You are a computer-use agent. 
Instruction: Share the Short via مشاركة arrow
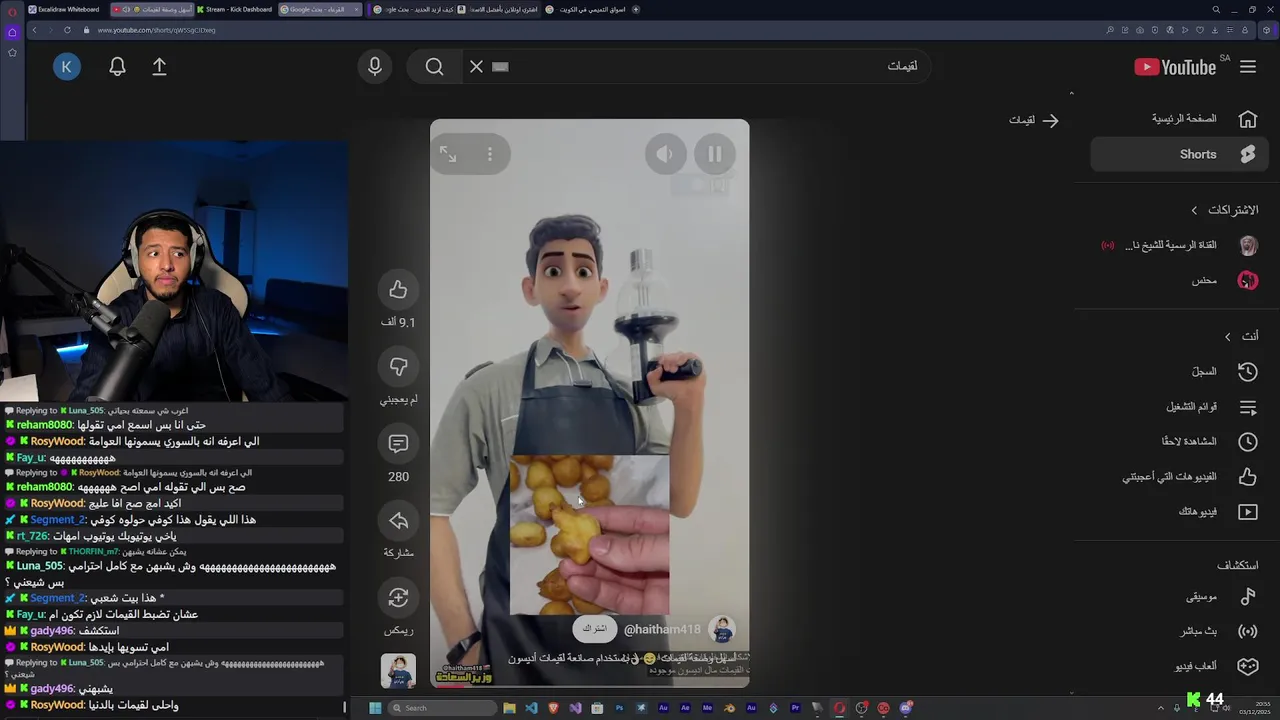(398, 521)
